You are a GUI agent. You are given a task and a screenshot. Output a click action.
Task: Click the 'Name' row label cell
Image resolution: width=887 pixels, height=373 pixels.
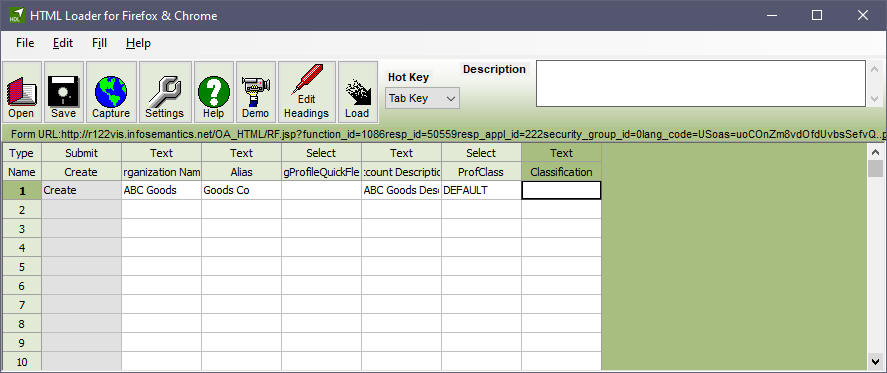(22, 172)
